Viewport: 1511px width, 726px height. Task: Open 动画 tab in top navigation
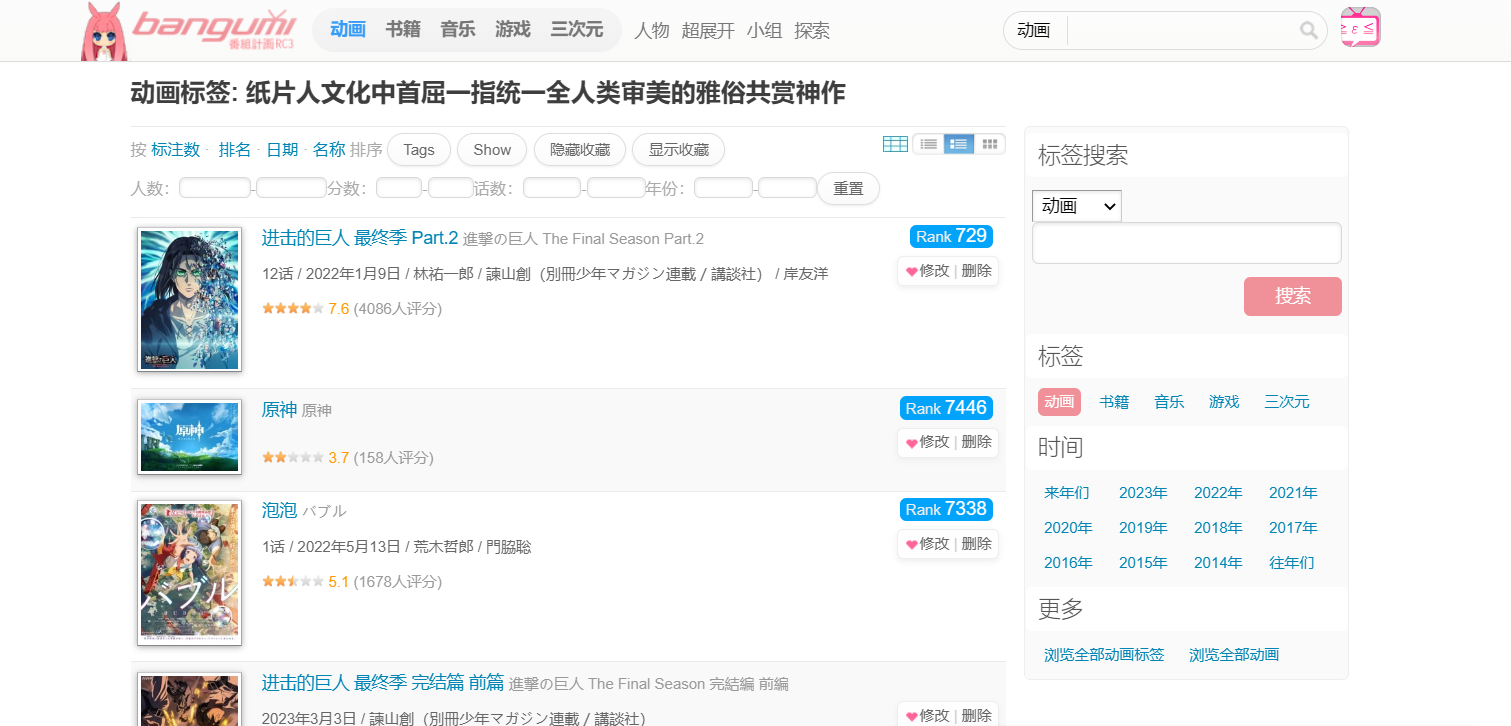click(x=348, y=30)
